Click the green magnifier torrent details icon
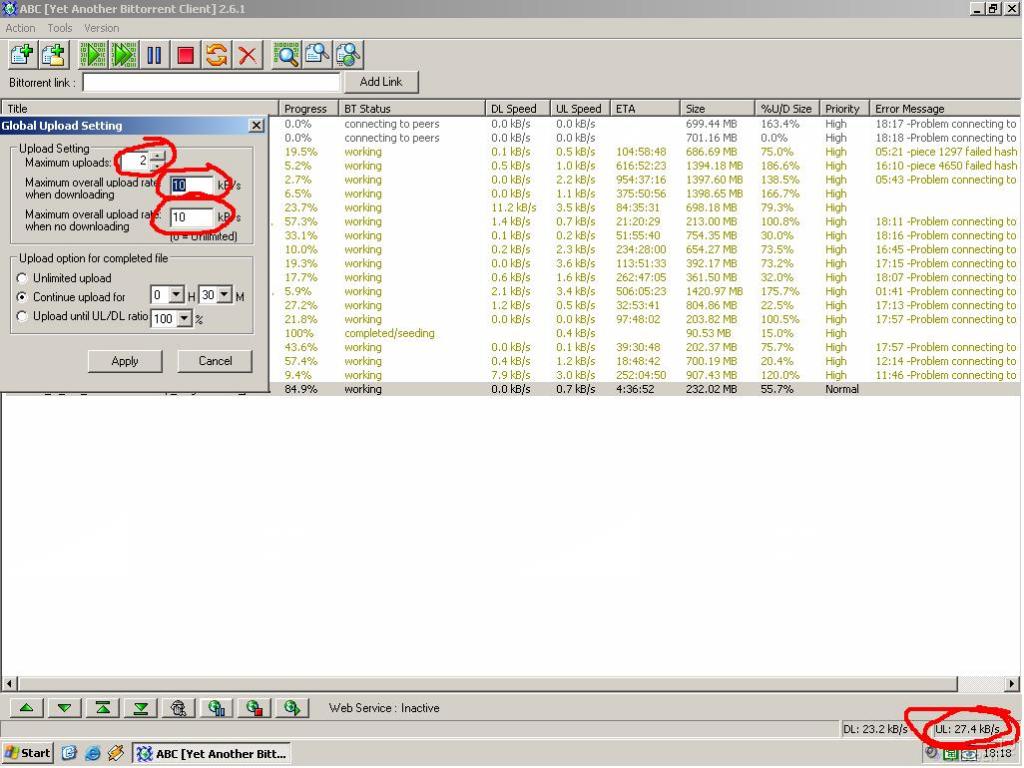Viewport: 1024px width, 768px height. [x=286, y=55]
